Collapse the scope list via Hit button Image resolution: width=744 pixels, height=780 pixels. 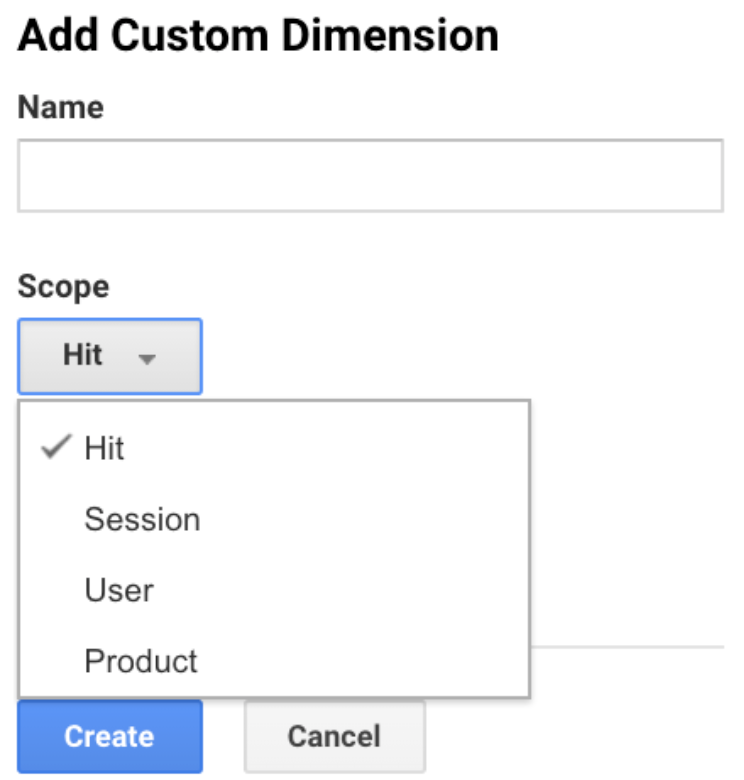pos(109,356)
